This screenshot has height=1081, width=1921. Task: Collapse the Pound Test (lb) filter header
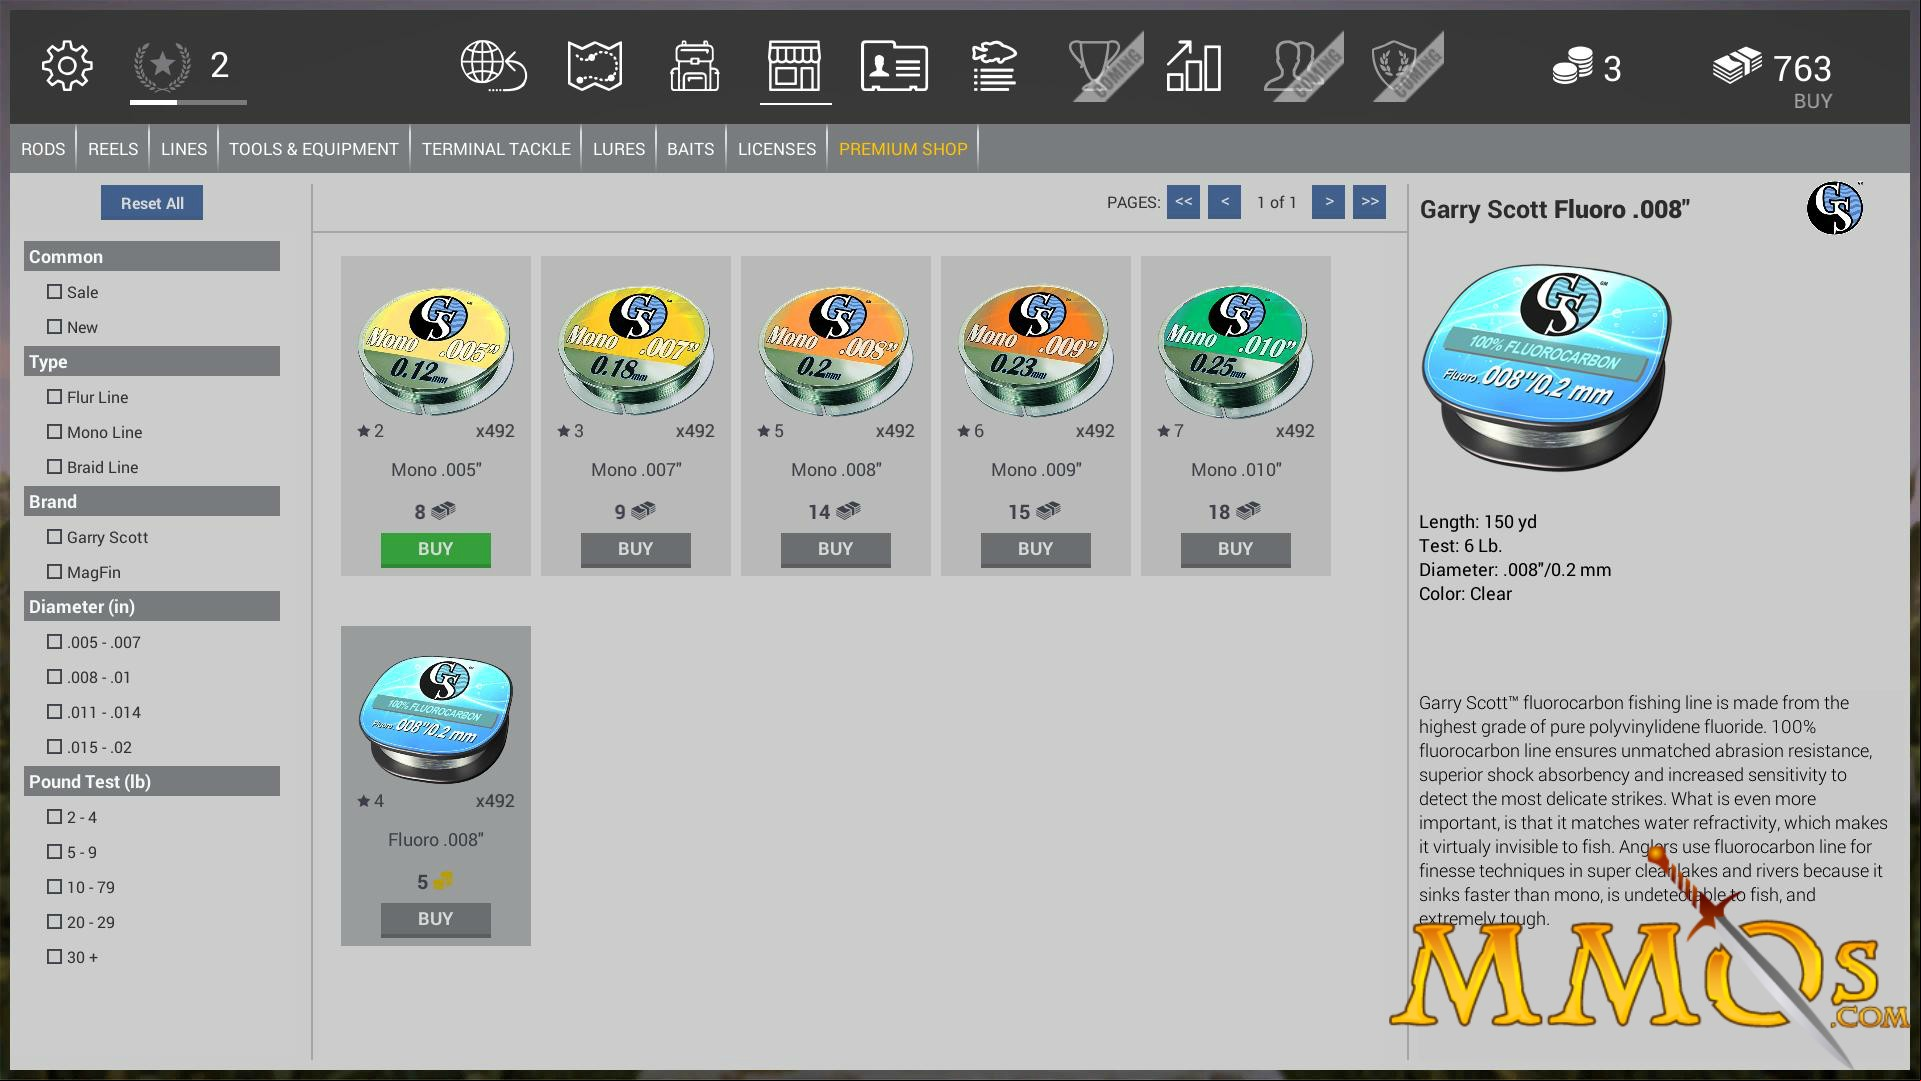[x=152, y=781]
